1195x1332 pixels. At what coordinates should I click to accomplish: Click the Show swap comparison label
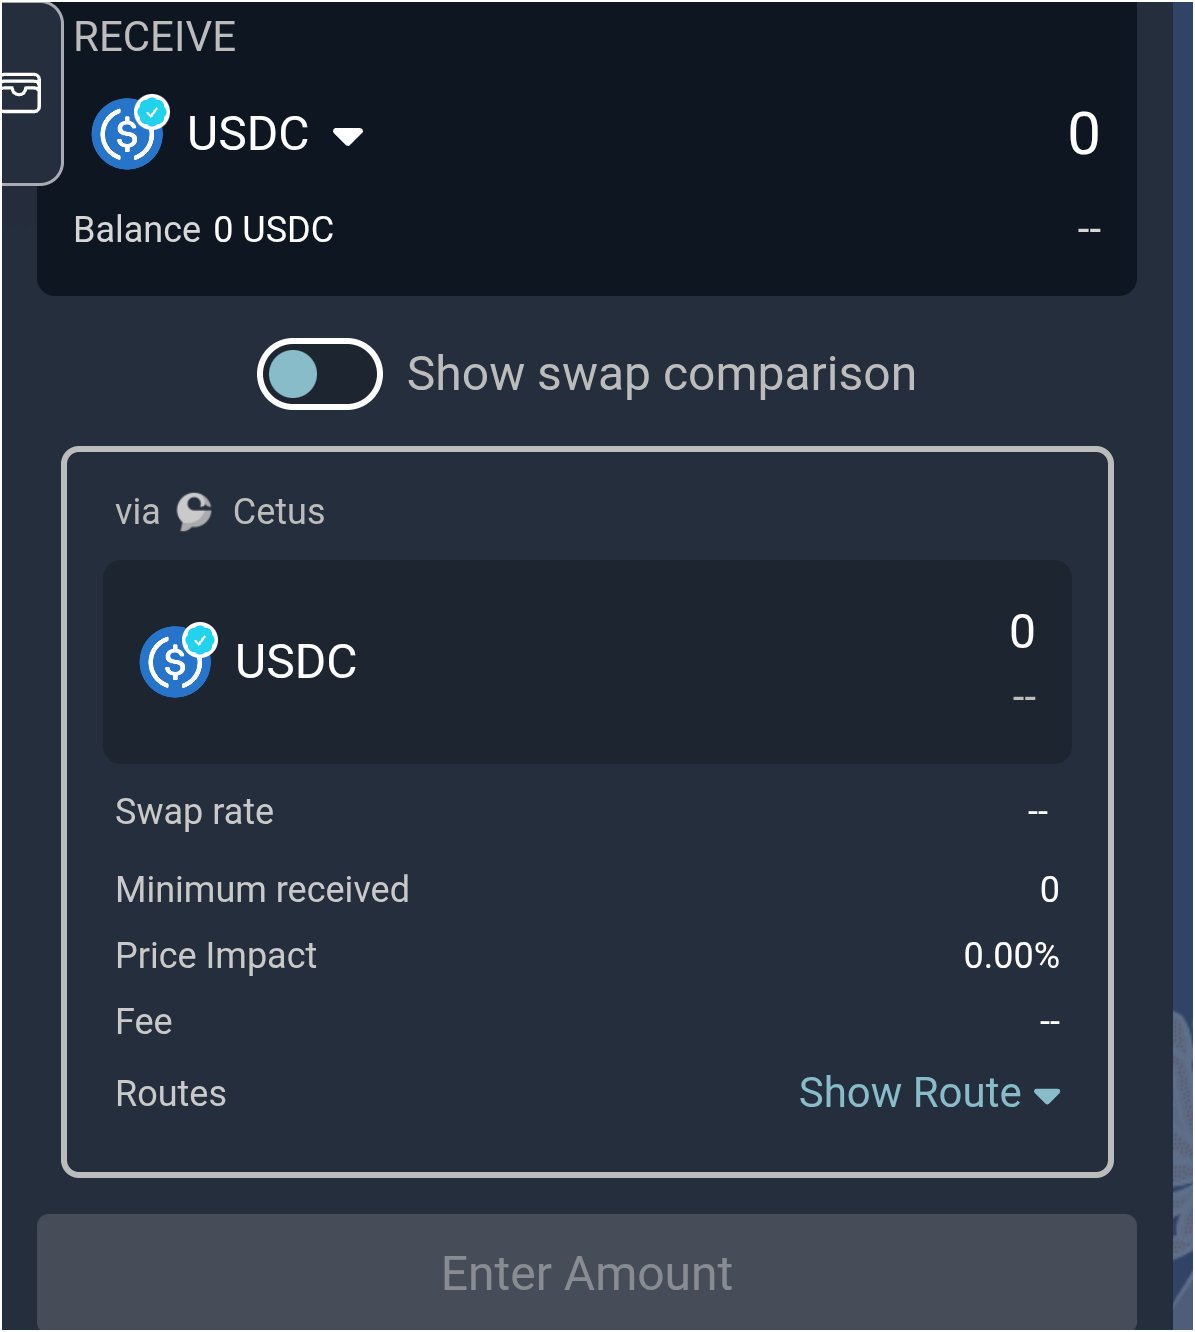point(661,375)
